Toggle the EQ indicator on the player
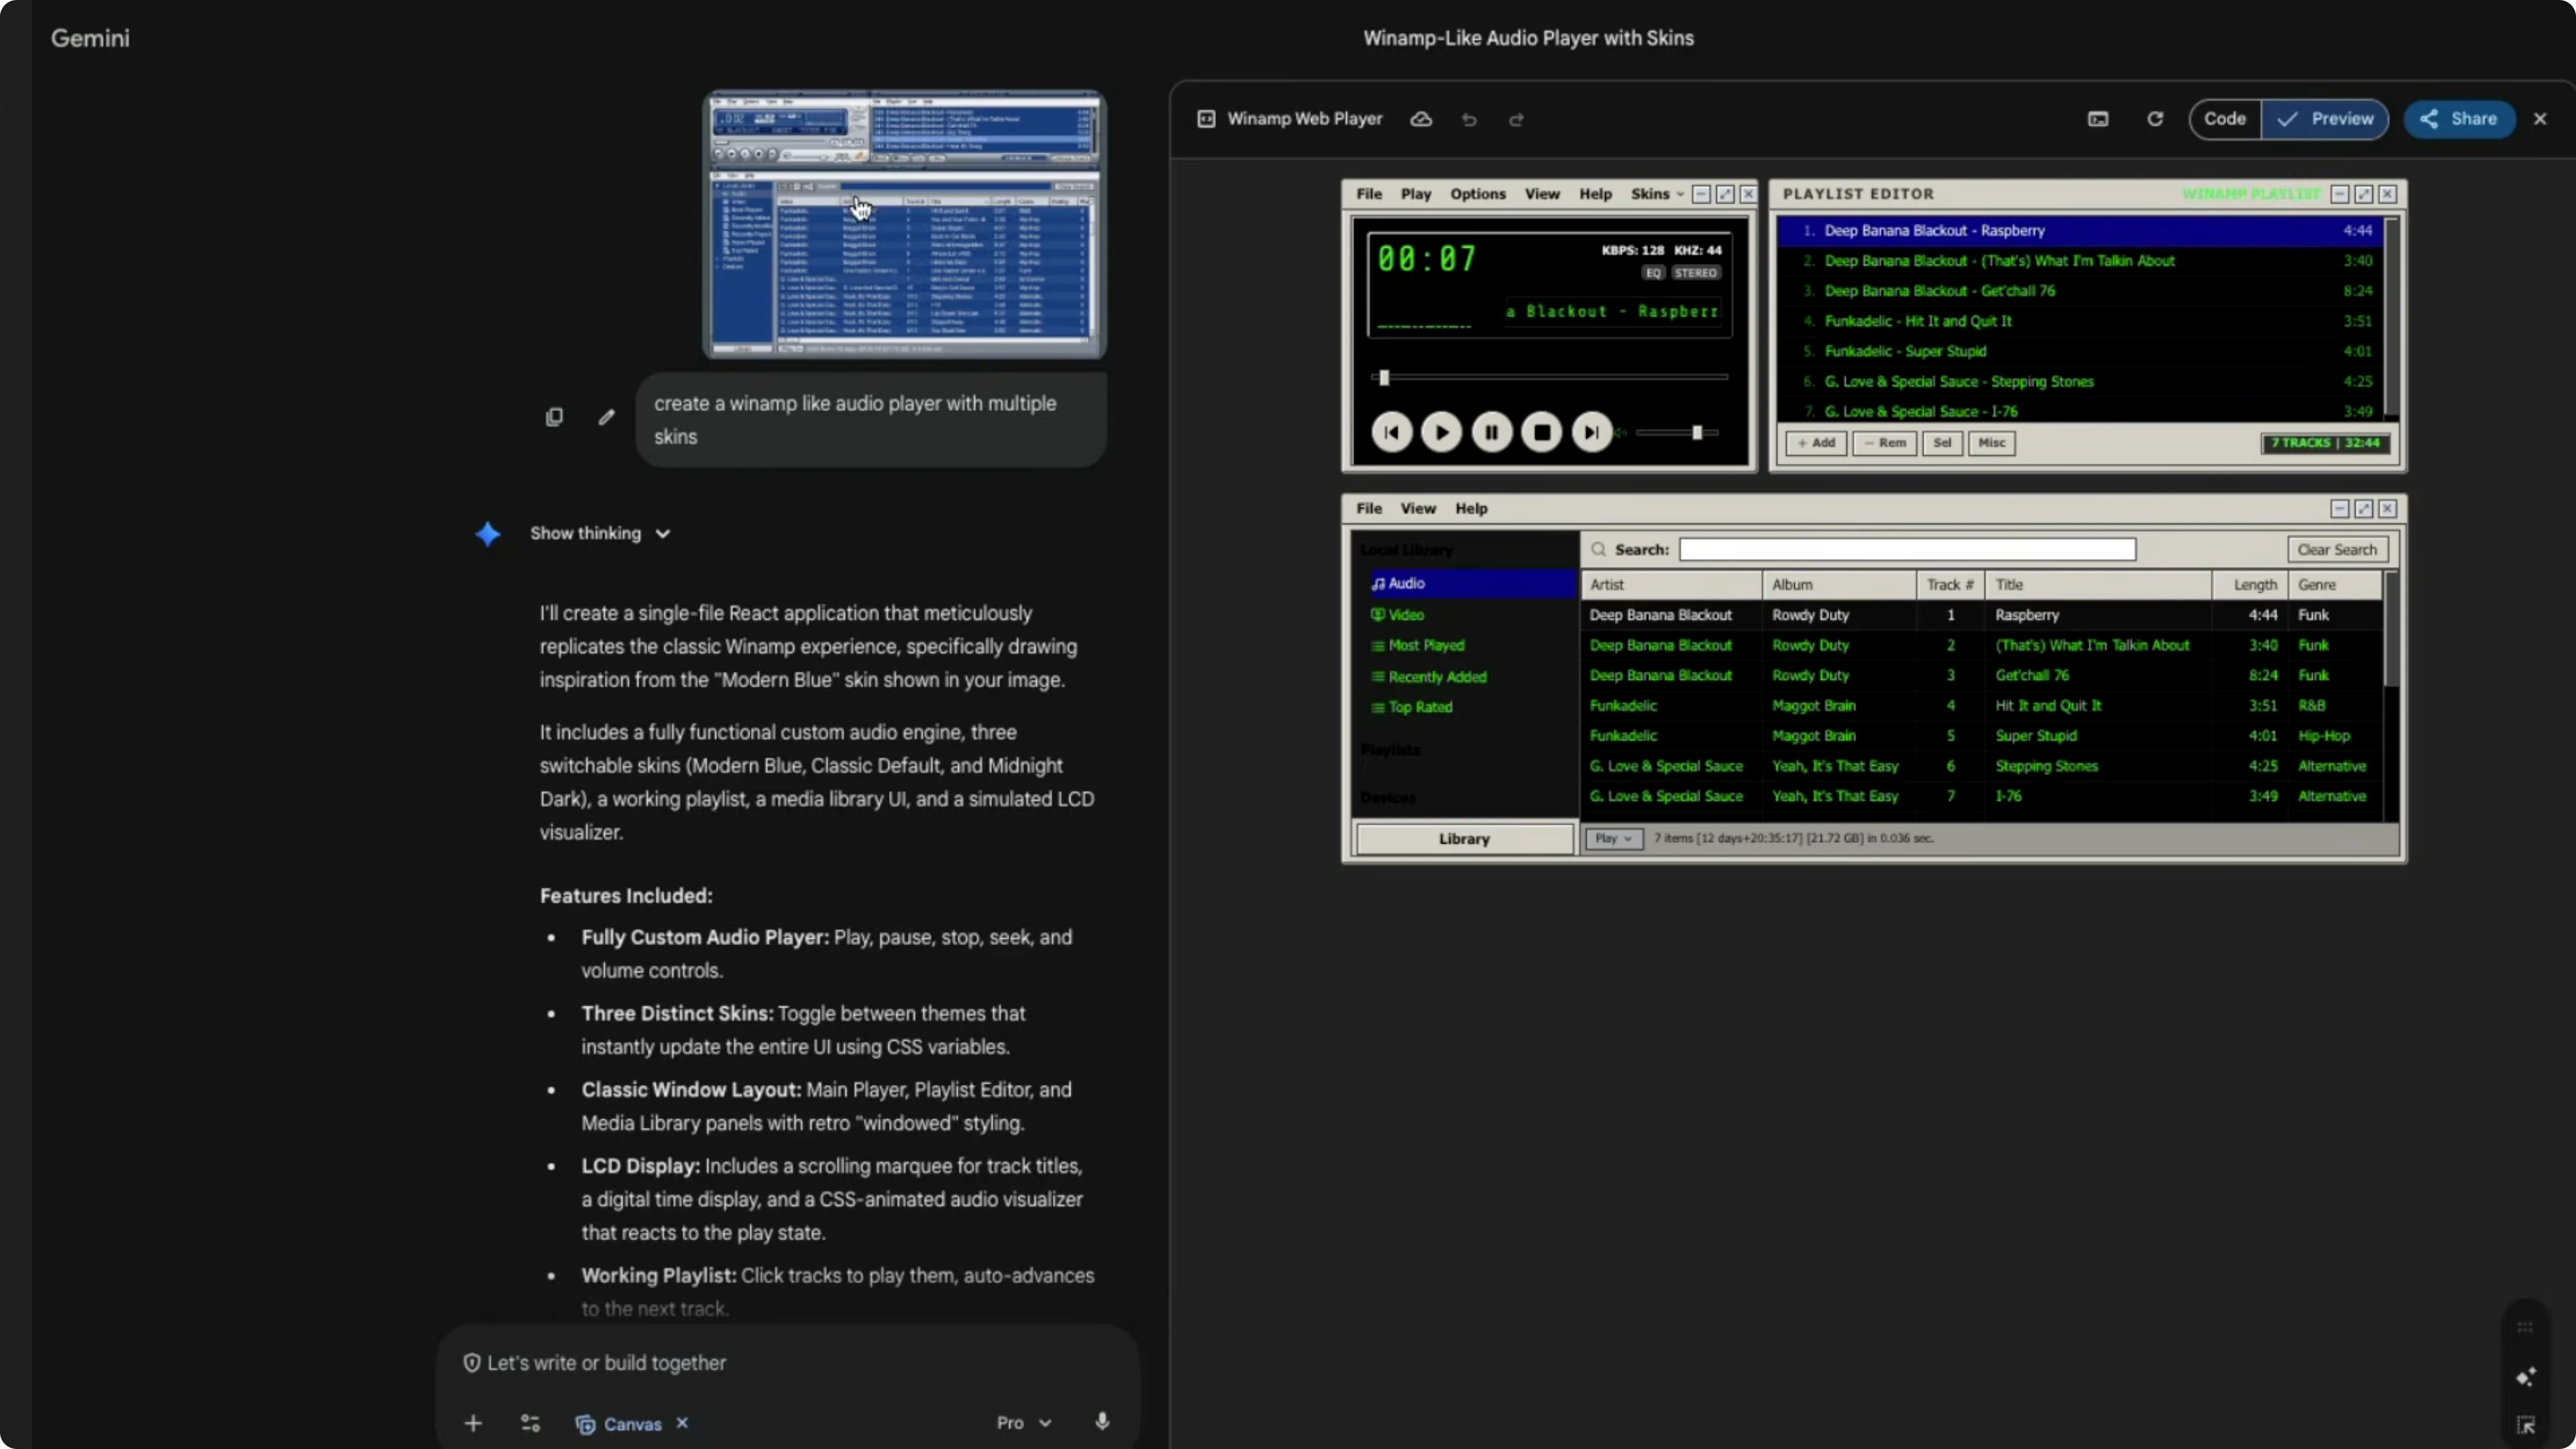 pos(1653,273)
